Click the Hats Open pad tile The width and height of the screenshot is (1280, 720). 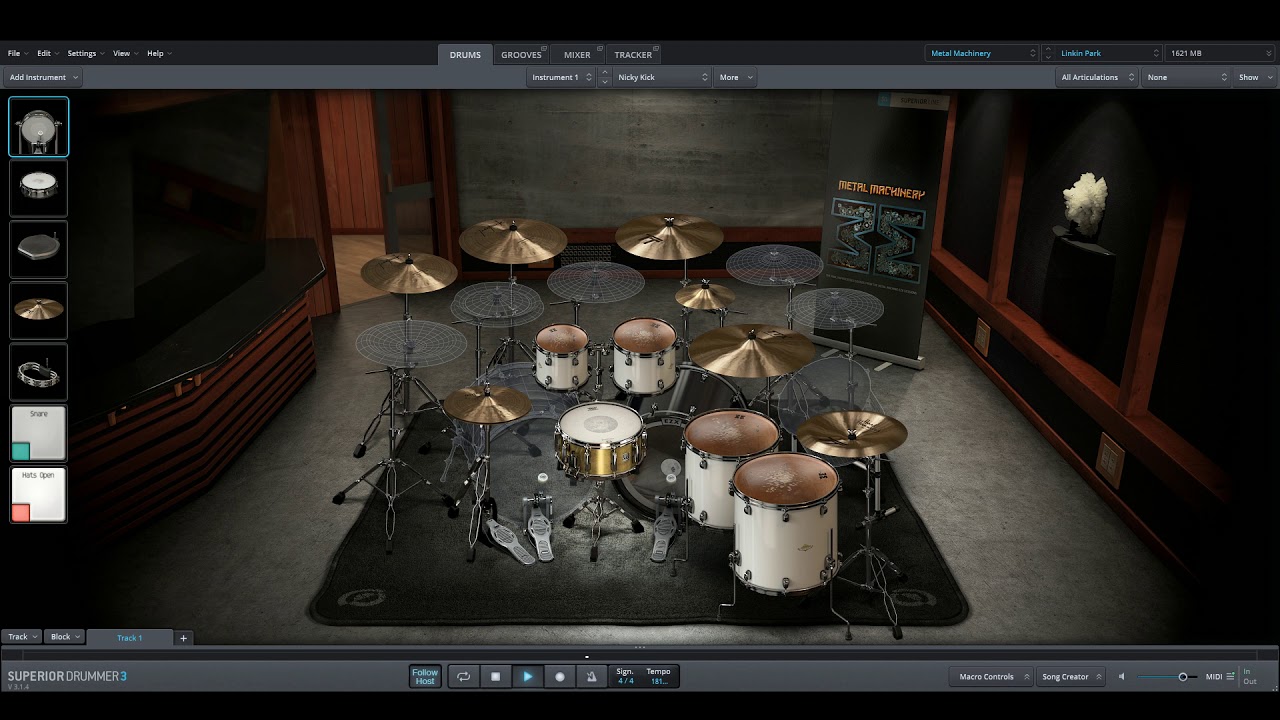pyautogui.click(x=38, y=494)
